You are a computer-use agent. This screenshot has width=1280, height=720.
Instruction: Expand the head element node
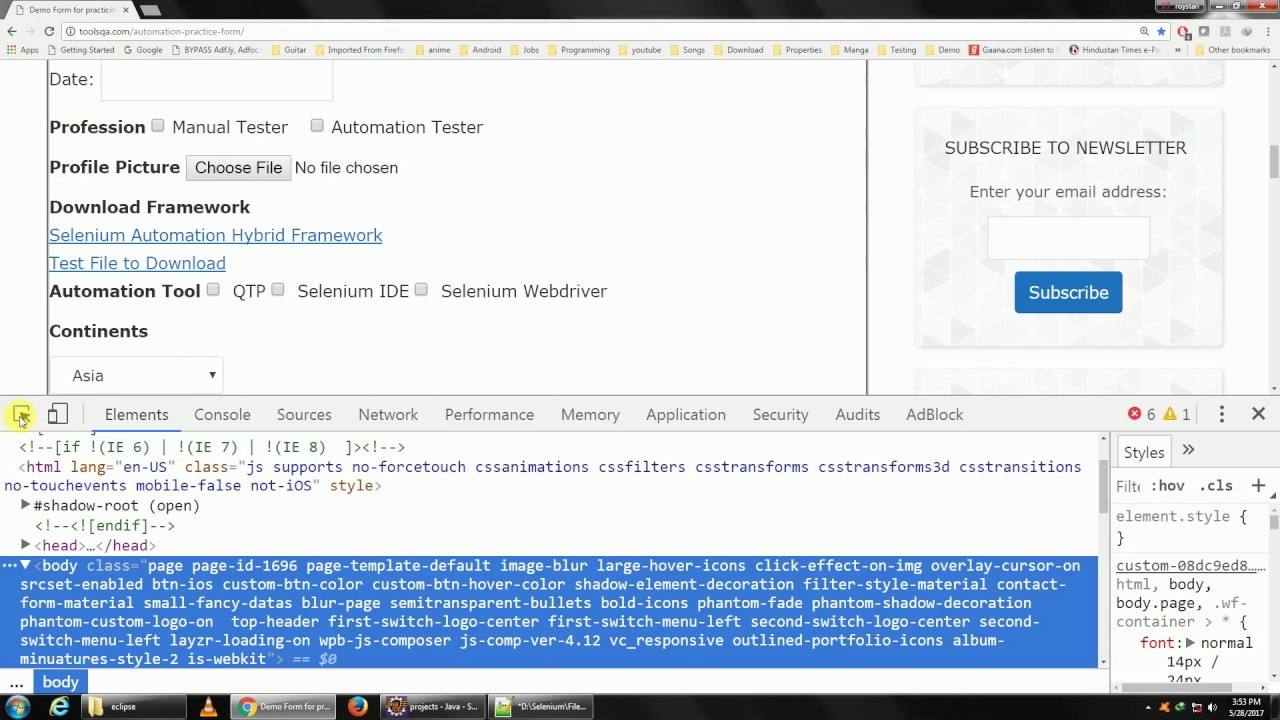pyautogui.click(x=26, y=546)
